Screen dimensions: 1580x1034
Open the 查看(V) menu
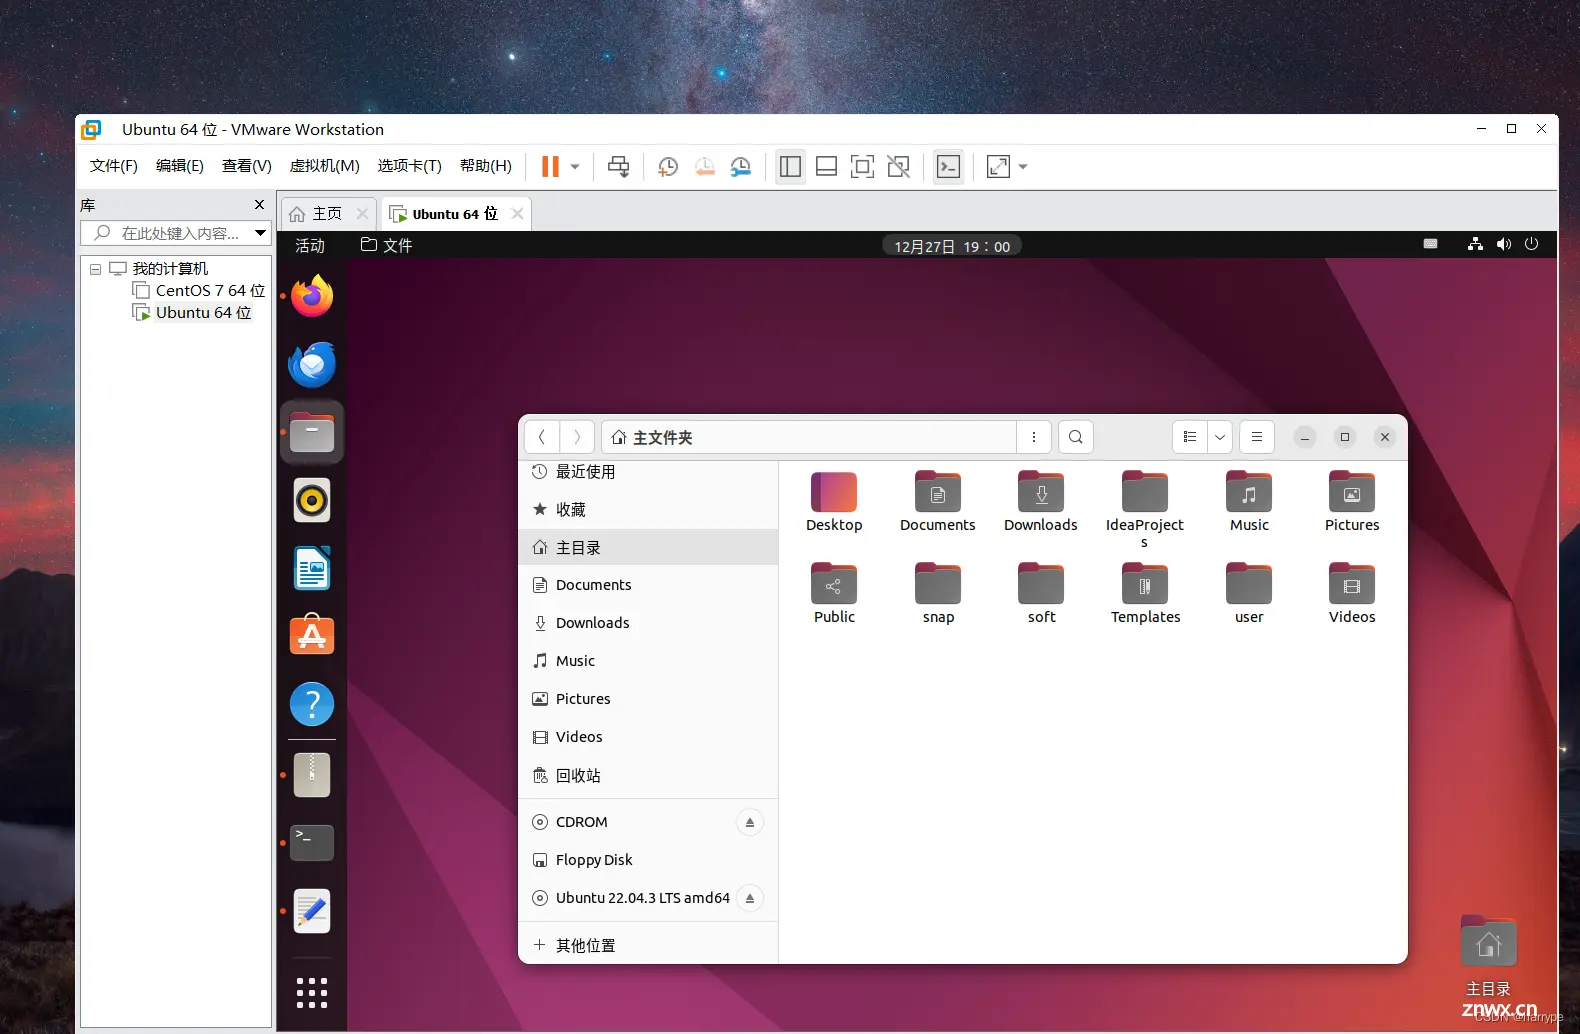coord(247,166)
